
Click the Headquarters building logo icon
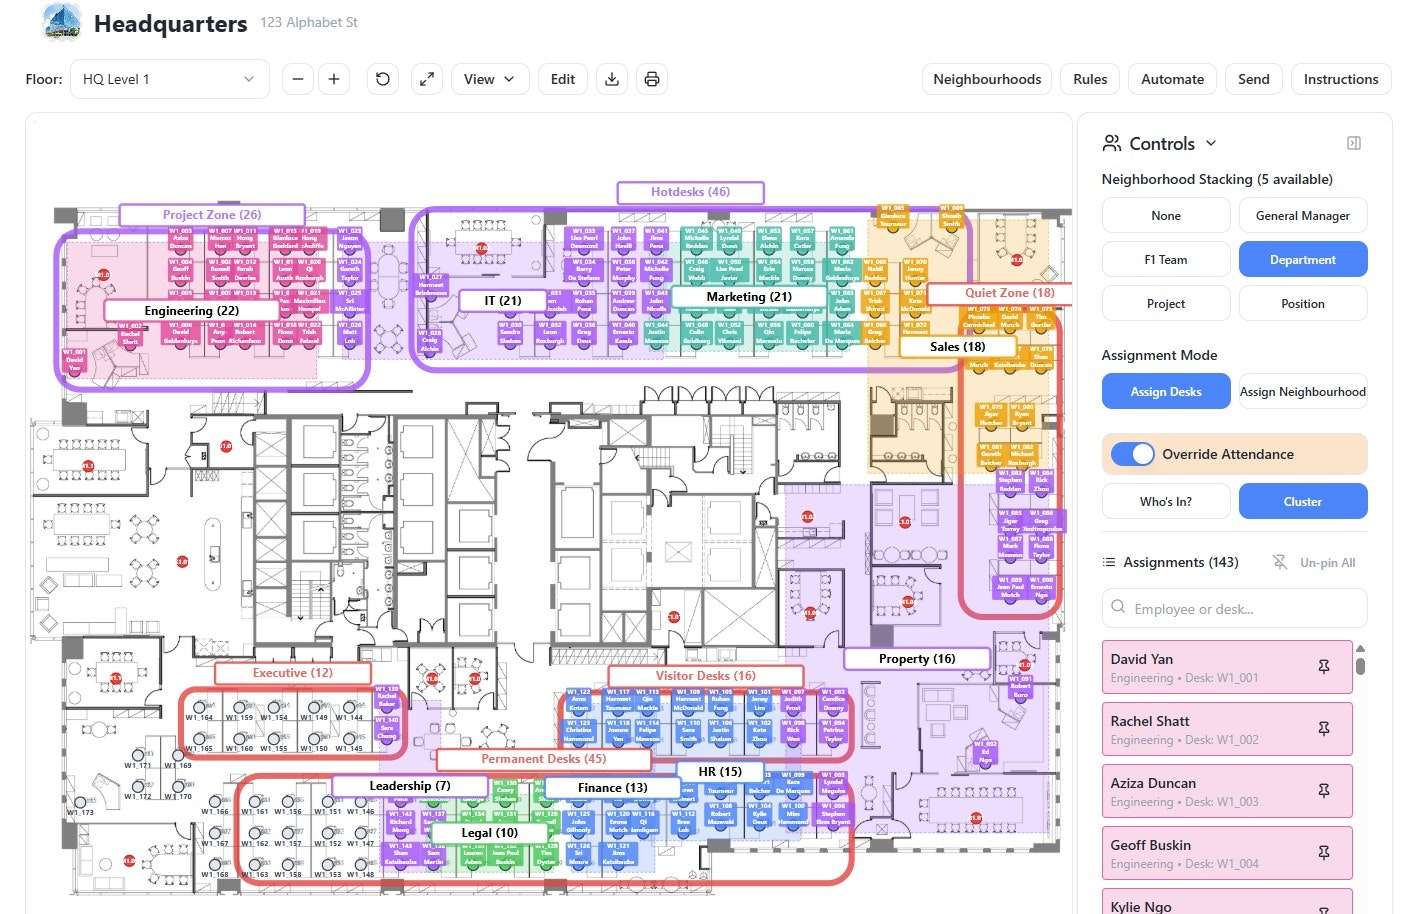click(x=62, y=22)
